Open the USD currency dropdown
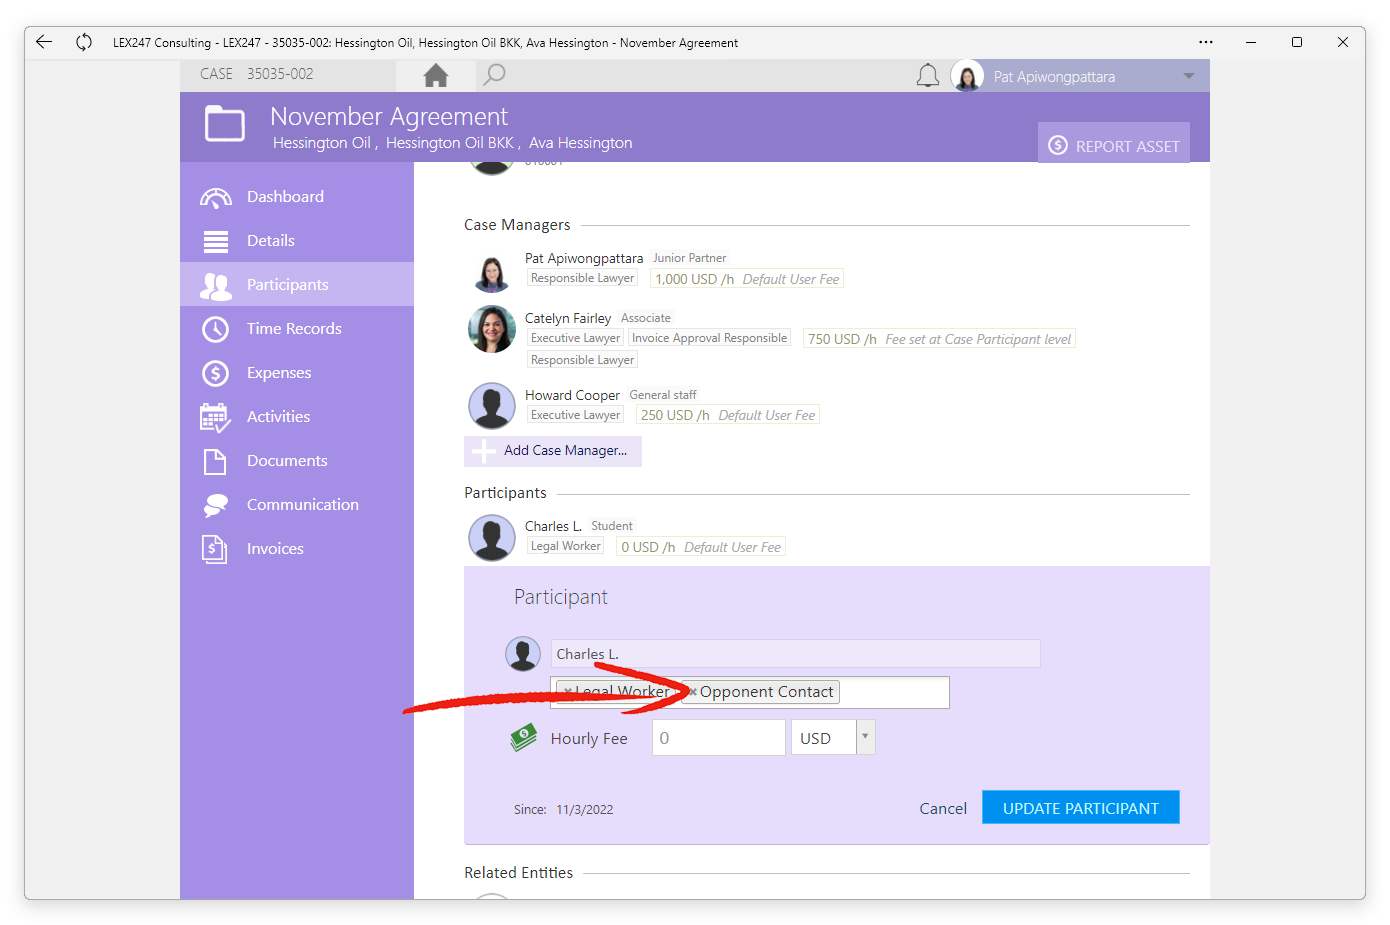 coord(865,738)
